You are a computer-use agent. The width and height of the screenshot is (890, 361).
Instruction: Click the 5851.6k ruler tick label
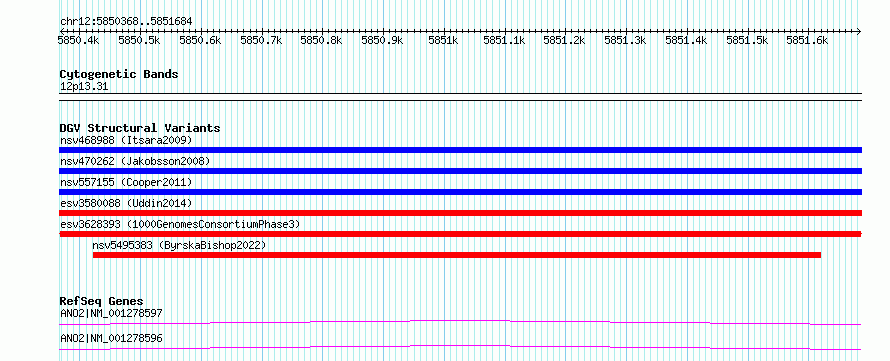(x=807, y=40)
